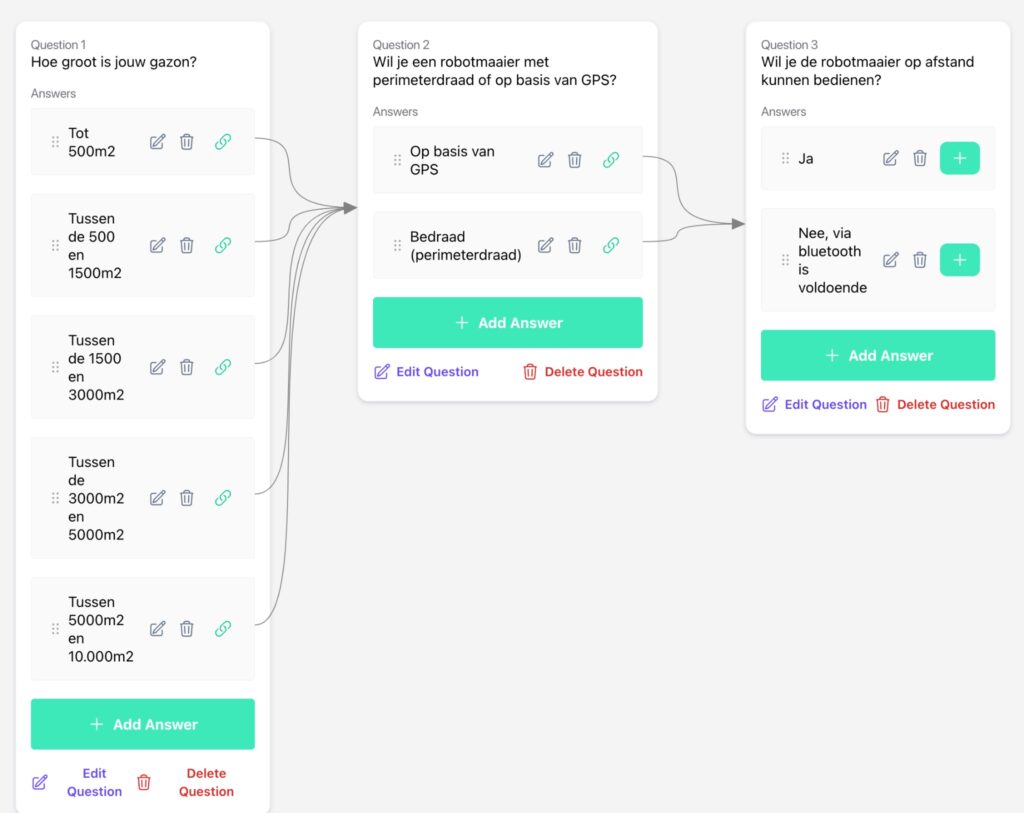Edit the 'Ja' answer
The image size is (1024, 813).
pos(891,158)
